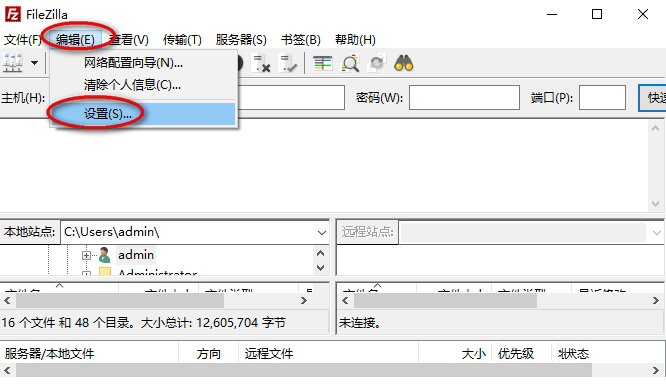Open the remote site path dropdown
666x392 pixels.
click(x=656, y=232)
